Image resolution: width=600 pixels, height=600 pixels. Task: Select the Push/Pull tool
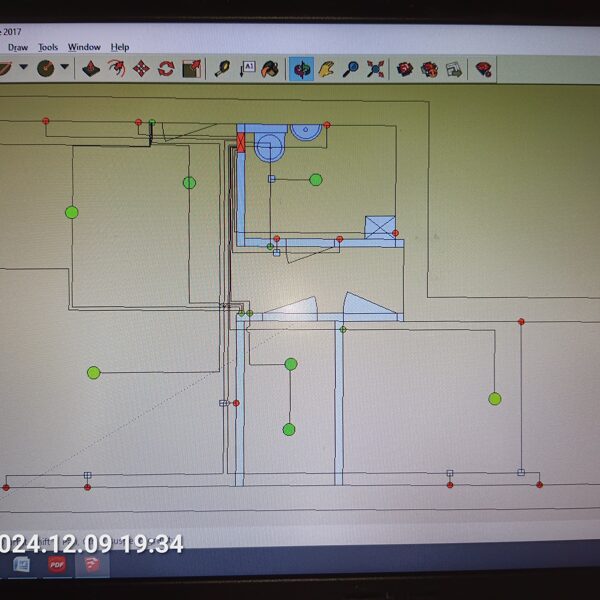(91, 68)
